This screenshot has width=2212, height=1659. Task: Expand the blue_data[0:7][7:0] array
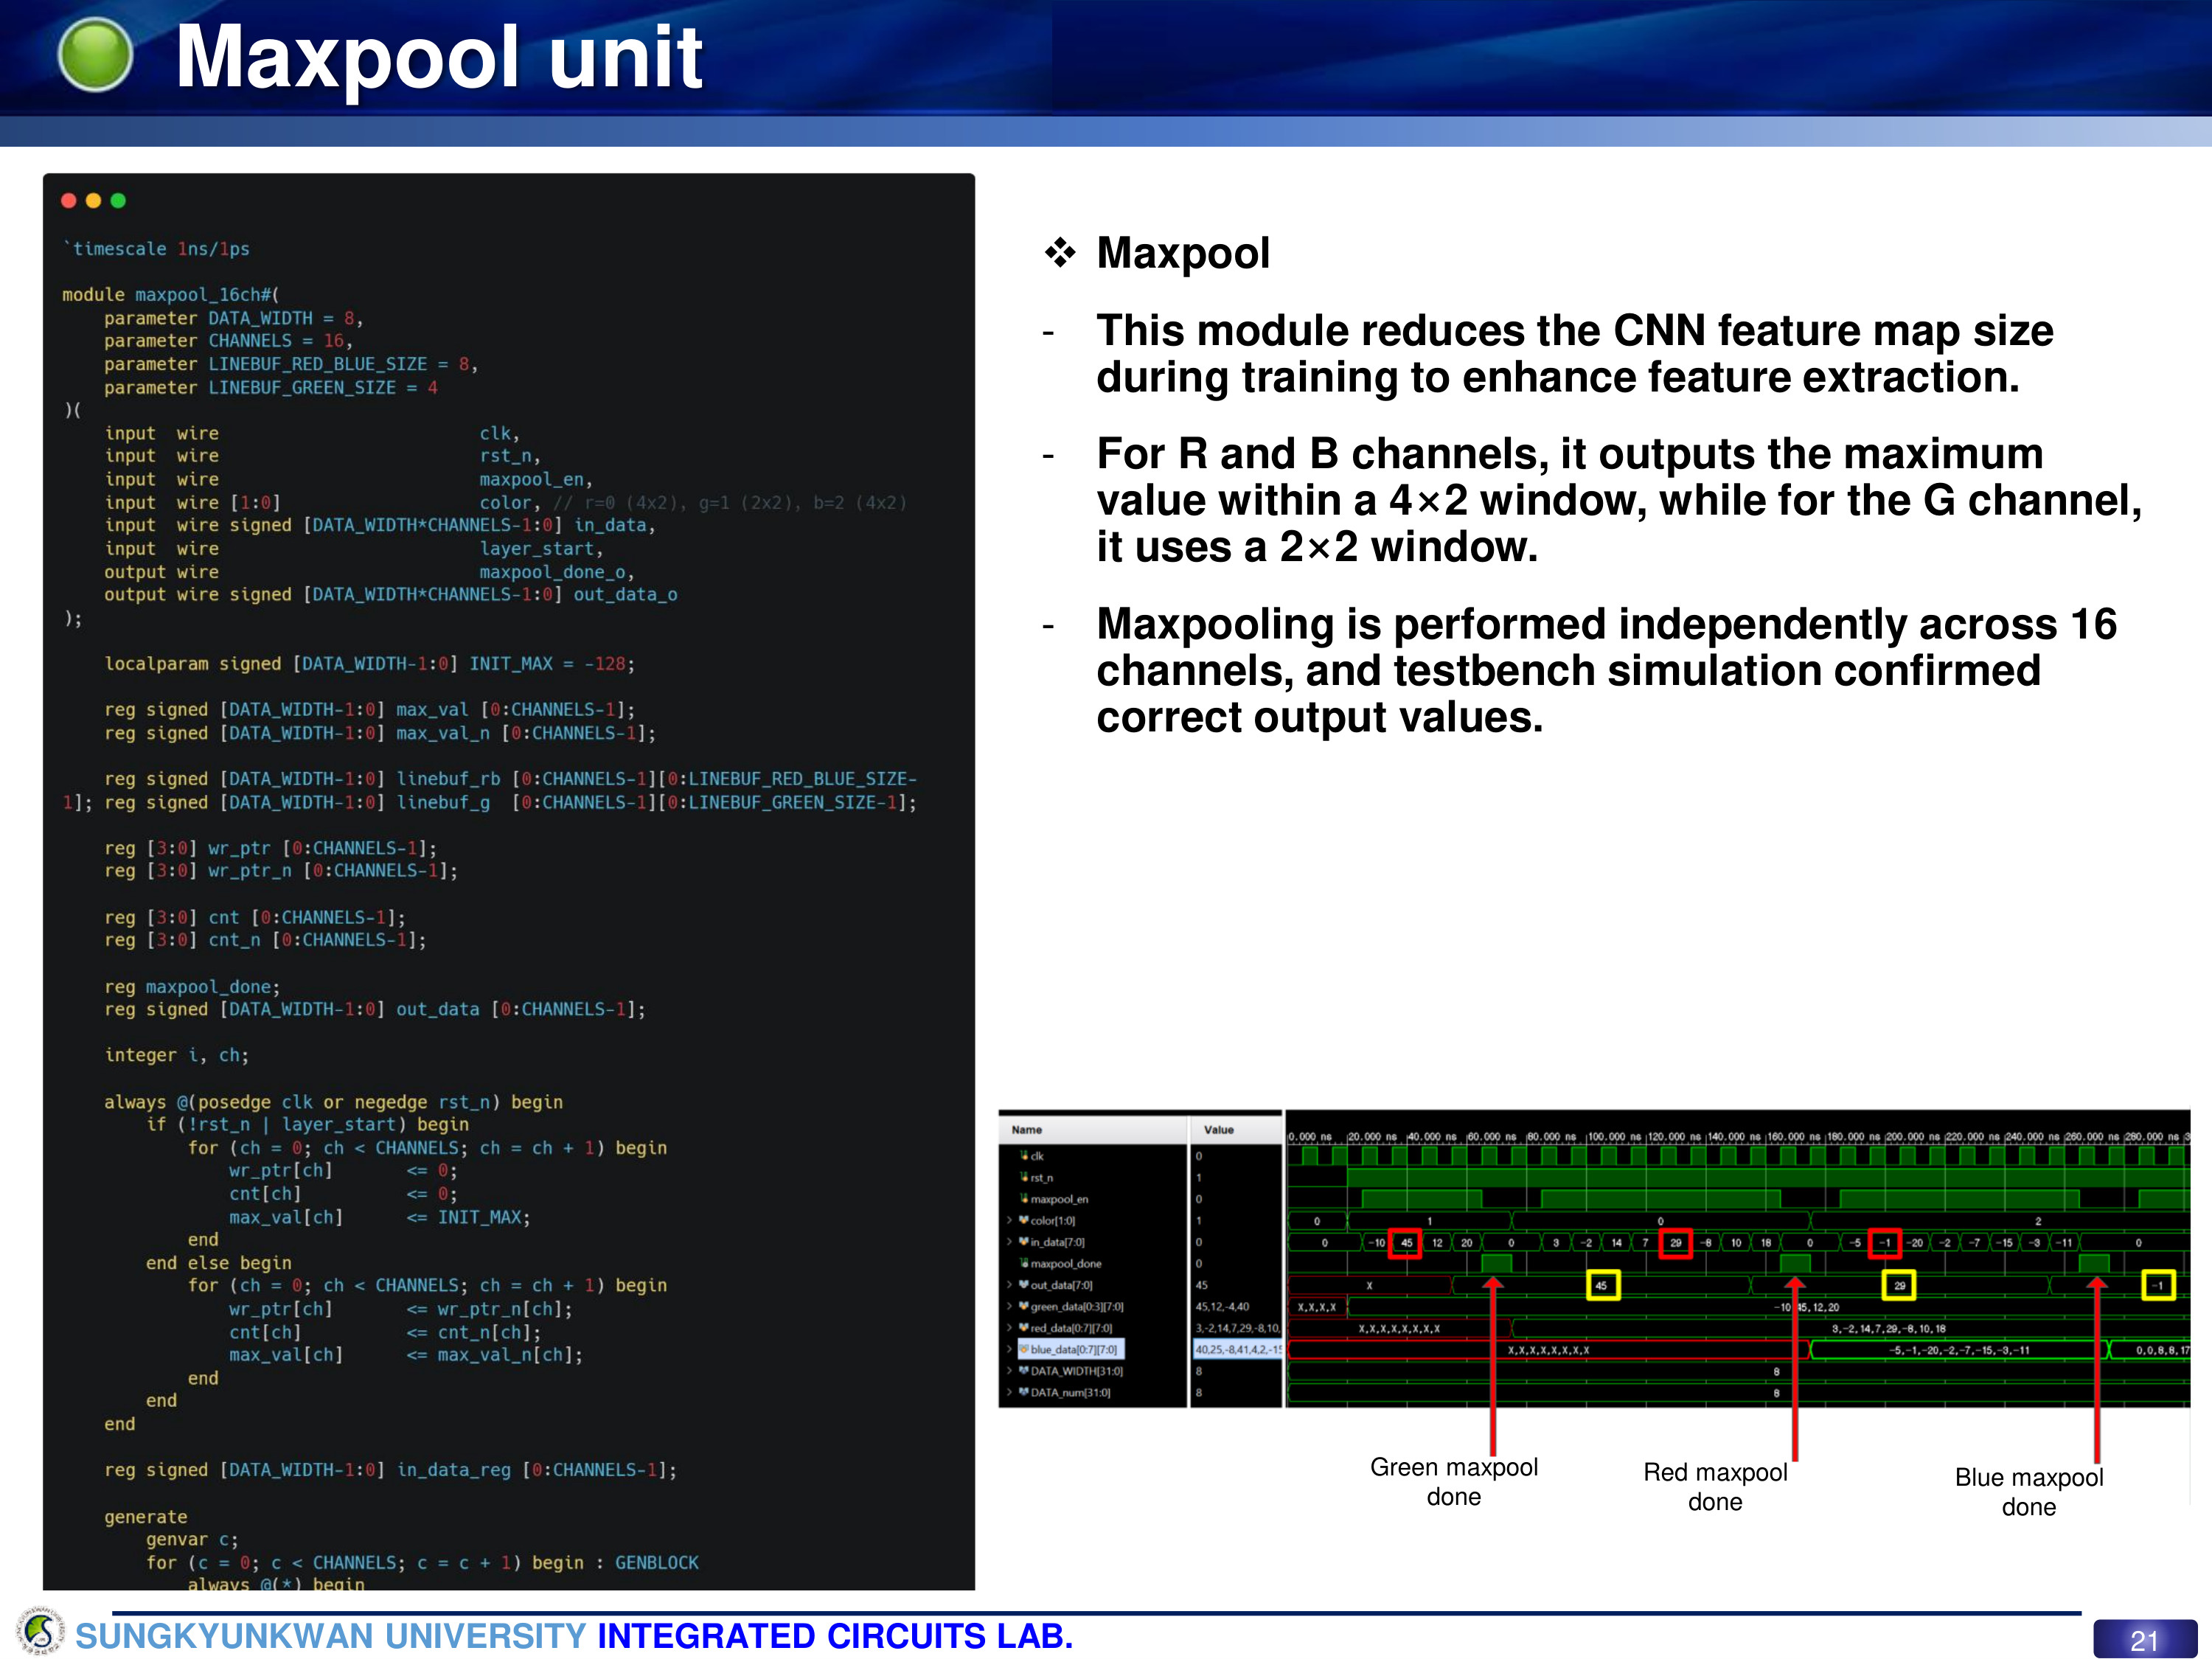coord(1010,1349)
